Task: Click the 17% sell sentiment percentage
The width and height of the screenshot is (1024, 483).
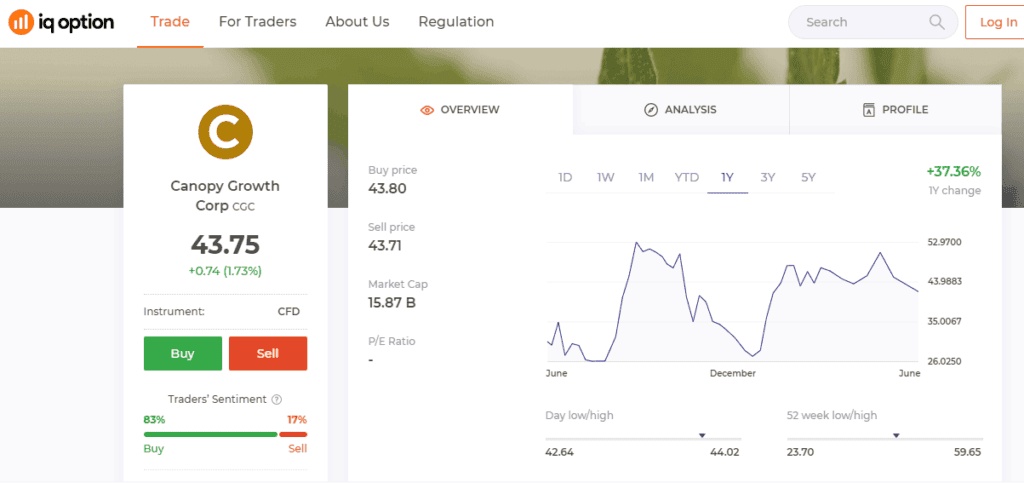Action: click(x=297, y=420)
